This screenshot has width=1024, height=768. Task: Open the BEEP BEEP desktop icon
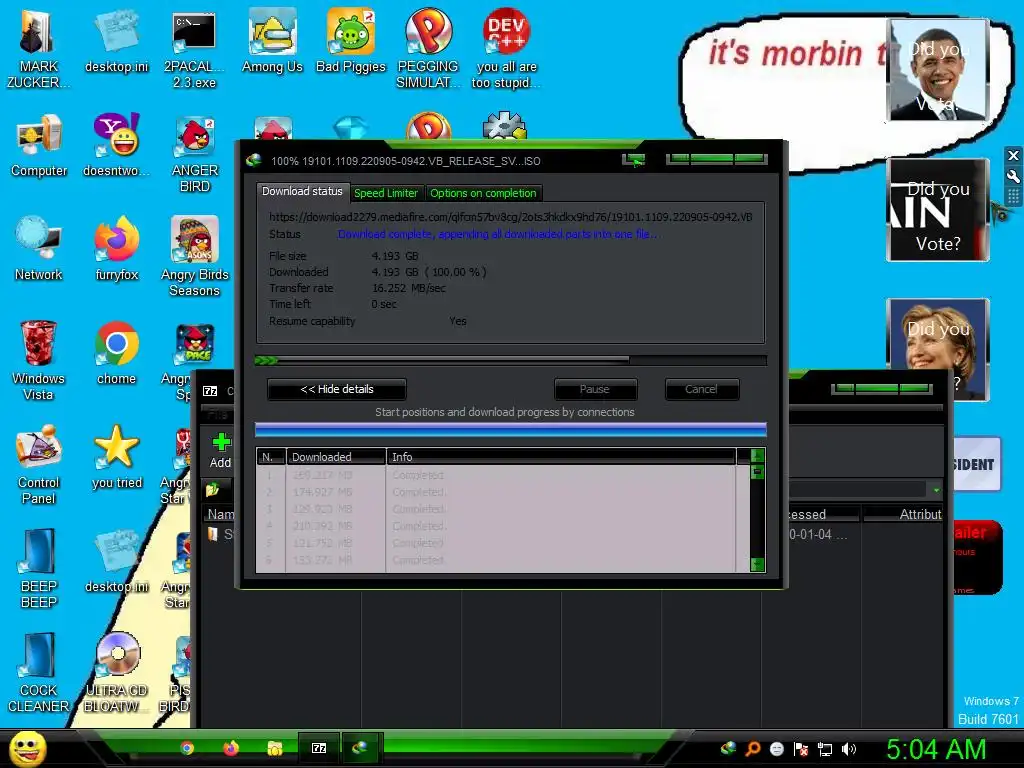[38, 568]
